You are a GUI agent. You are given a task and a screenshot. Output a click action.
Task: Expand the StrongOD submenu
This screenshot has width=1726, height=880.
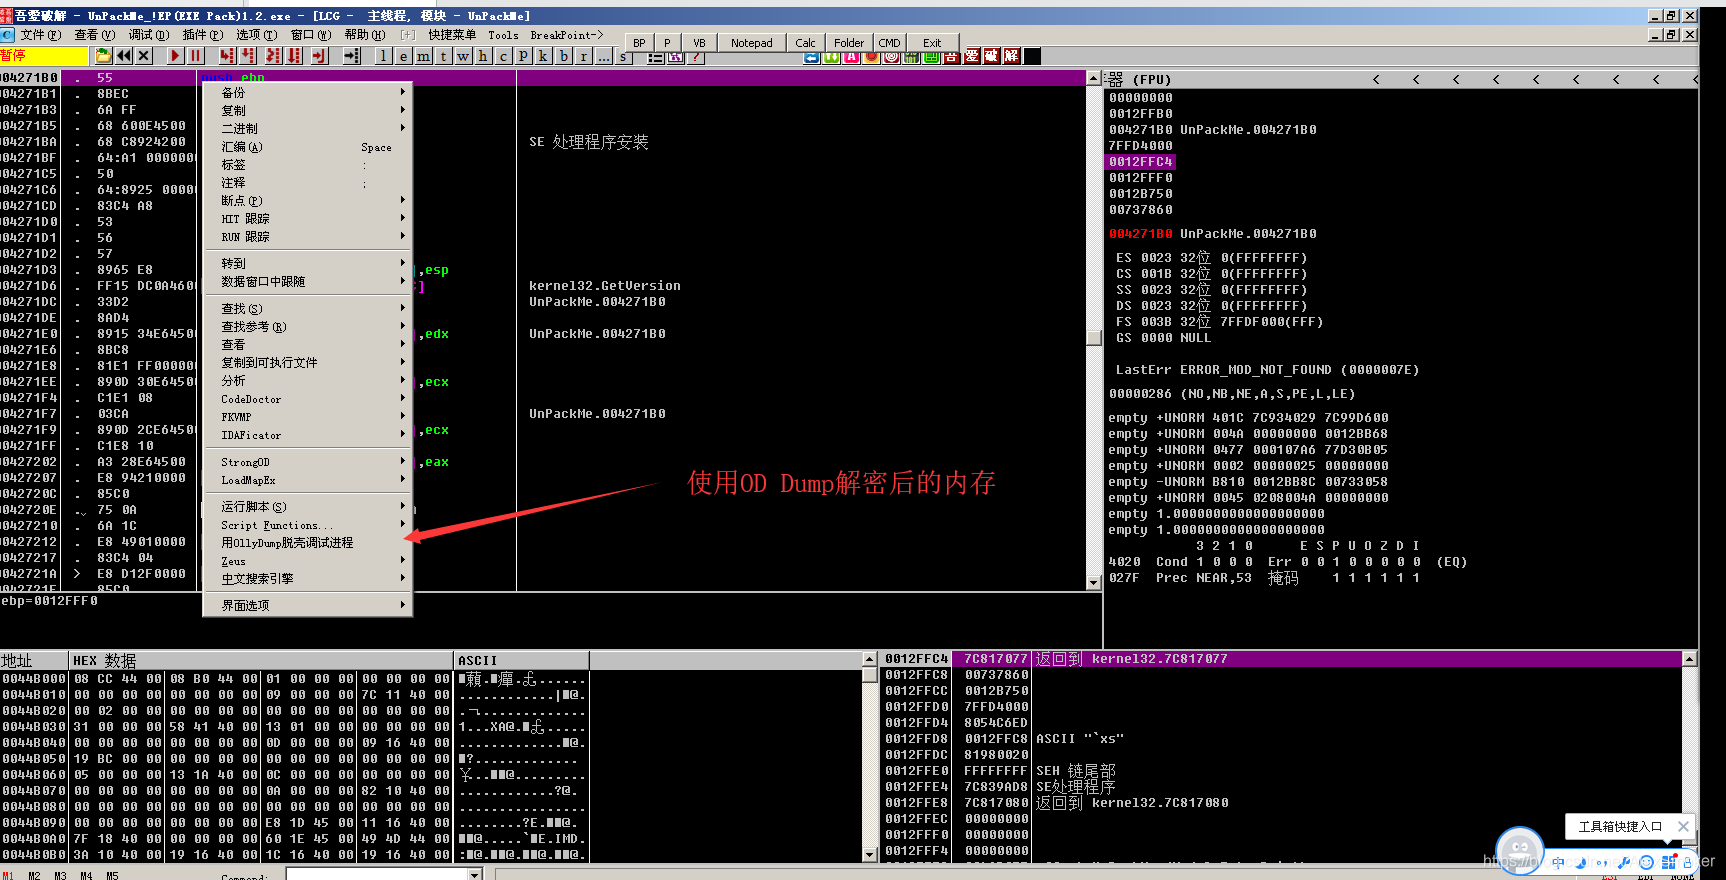pos(307,462)
